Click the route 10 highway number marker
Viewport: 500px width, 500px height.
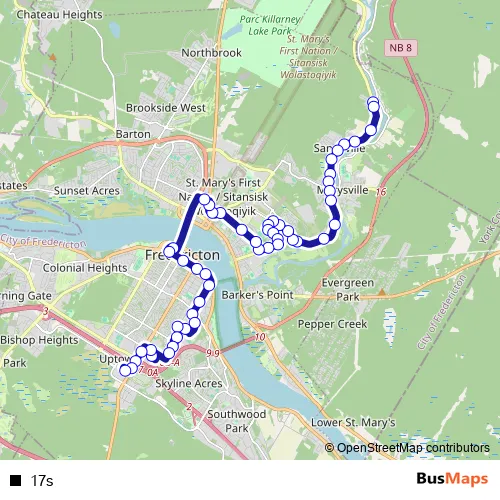(x=260, y=337)
